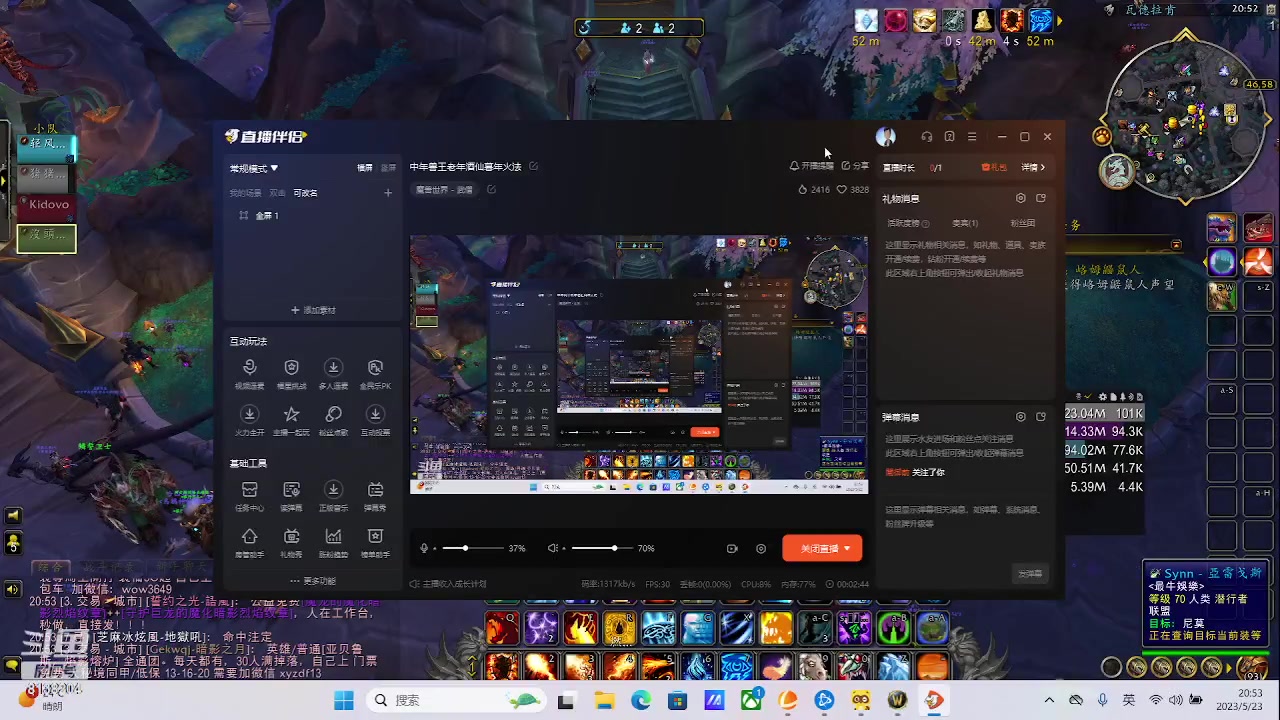Click the headset customer service icon
Image resolution: width=1280 pixels, height=720 pixels.
coord(927,137)
